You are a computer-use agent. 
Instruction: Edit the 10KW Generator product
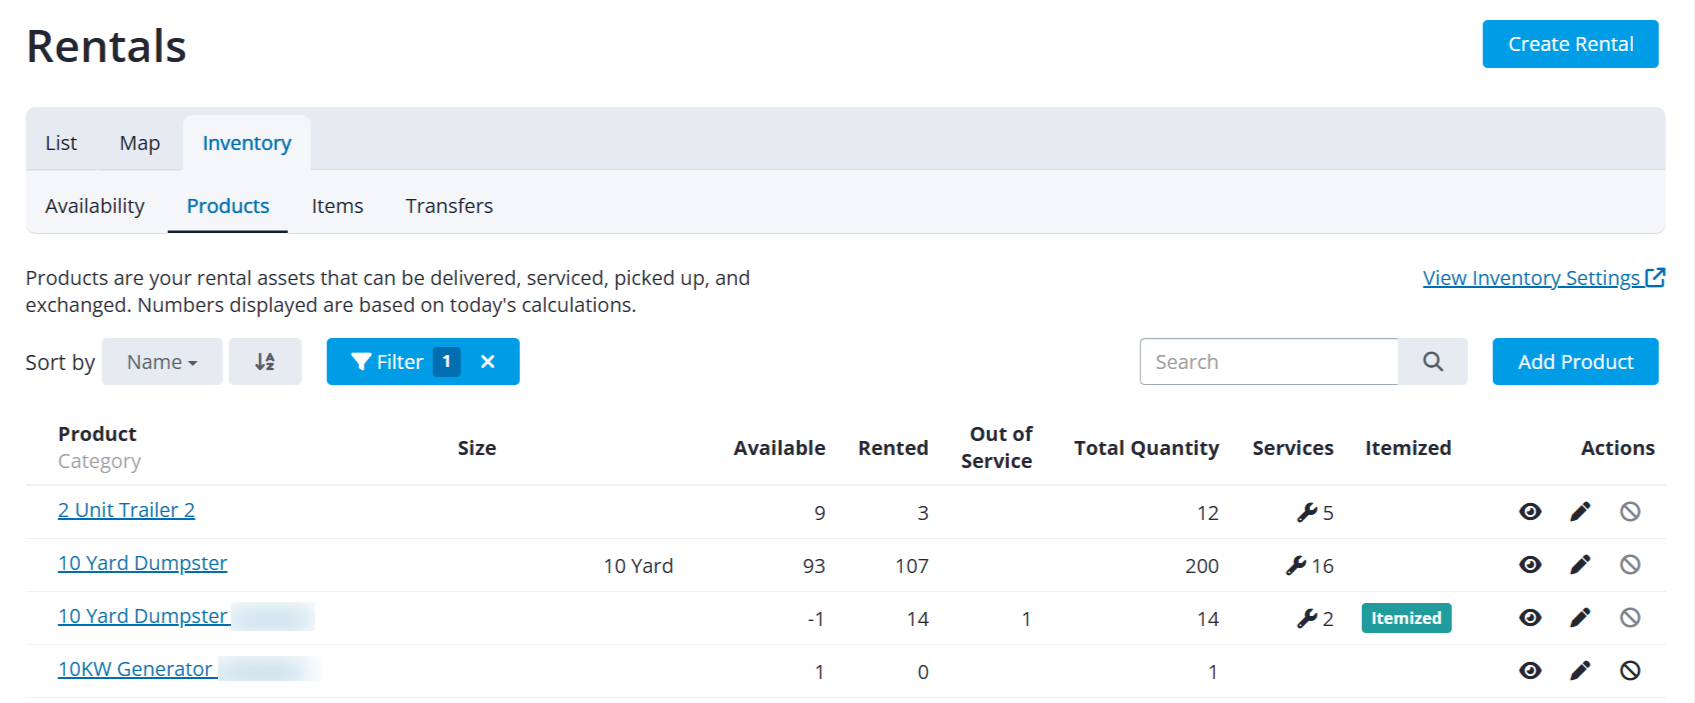pos(1580,671)
